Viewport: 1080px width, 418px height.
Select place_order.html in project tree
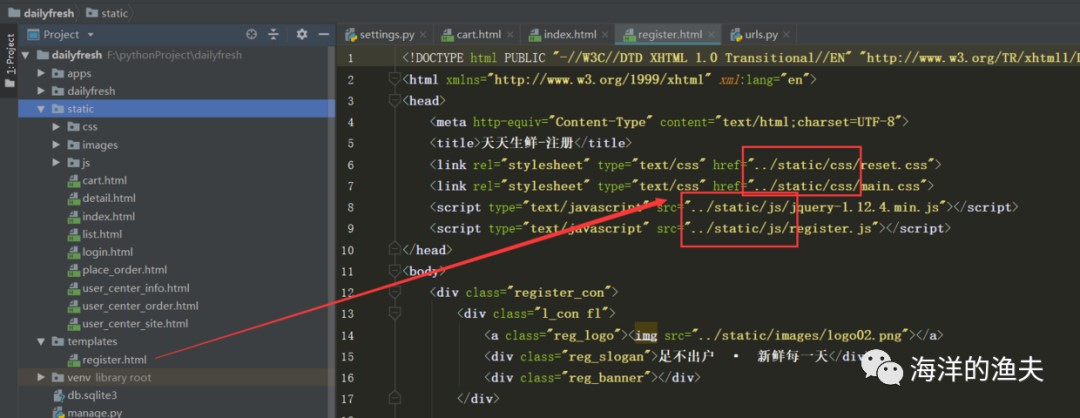point(124,270)
